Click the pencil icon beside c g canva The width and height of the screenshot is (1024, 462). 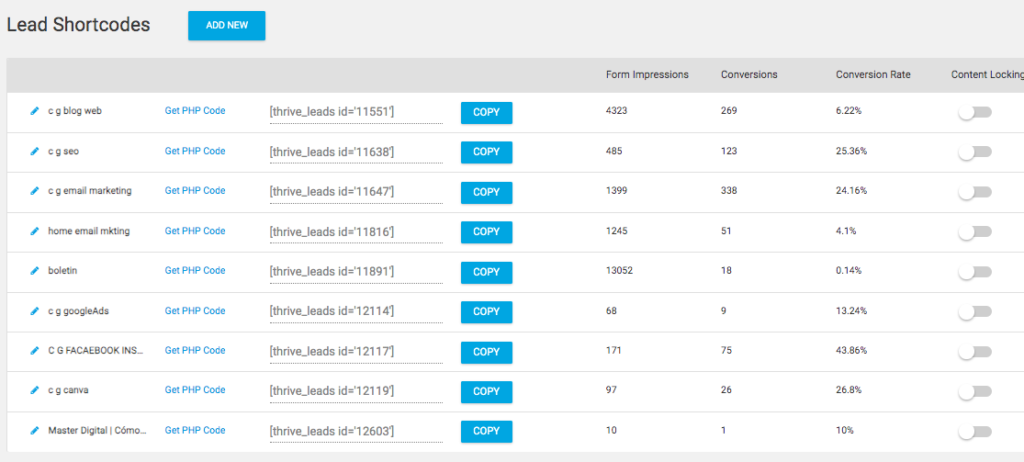coord(35,391)
